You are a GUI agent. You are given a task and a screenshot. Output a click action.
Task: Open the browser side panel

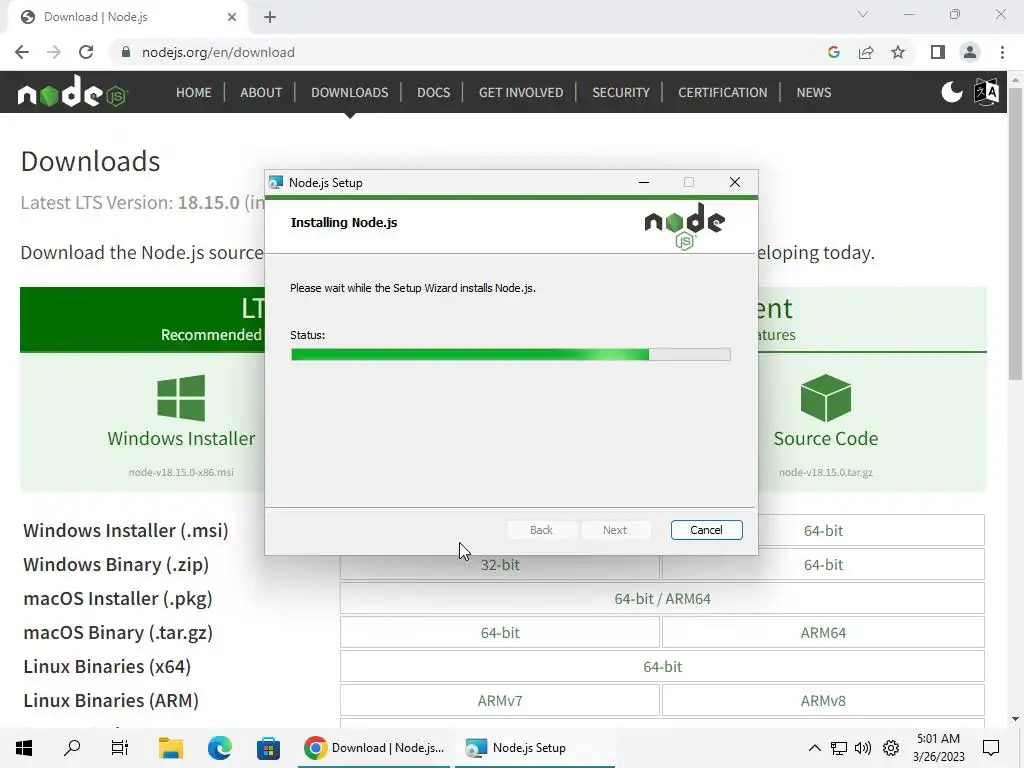point(938,52)
